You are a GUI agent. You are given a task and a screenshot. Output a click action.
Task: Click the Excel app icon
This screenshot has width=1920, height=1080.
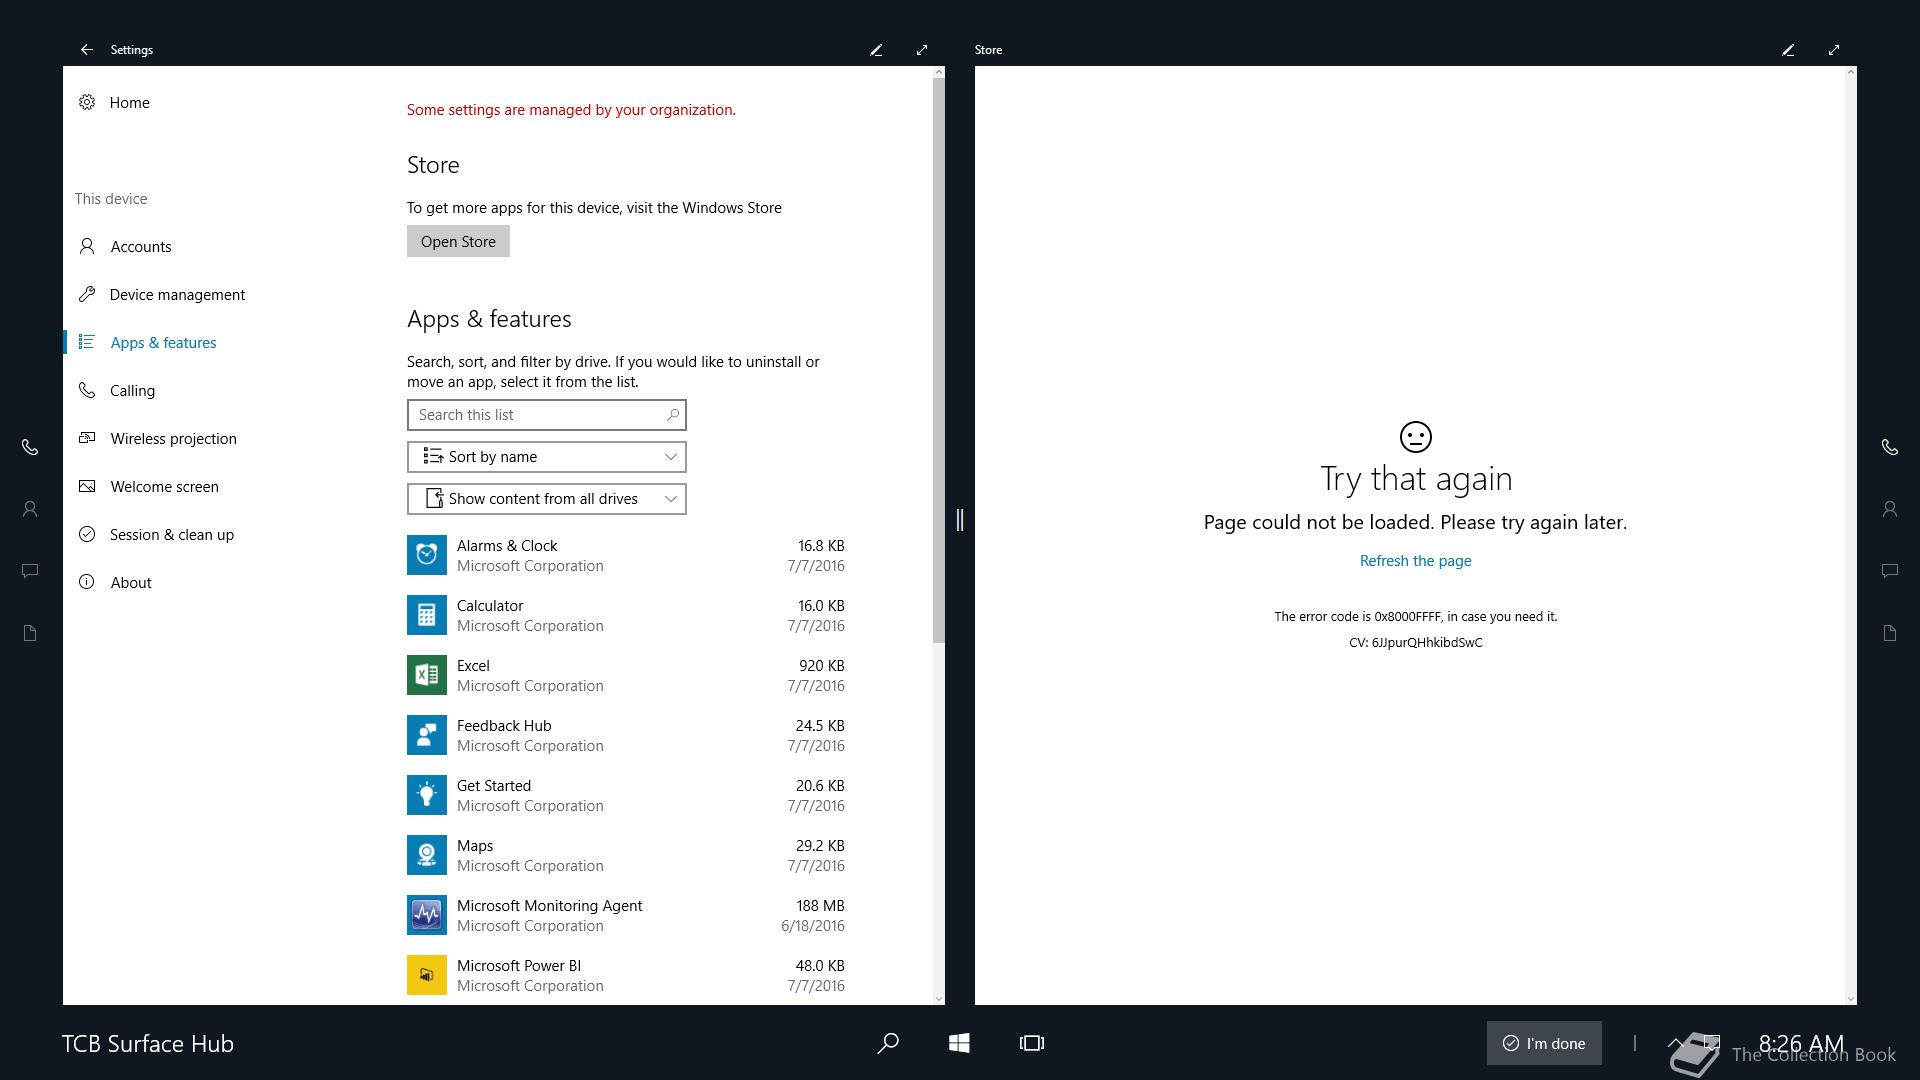click(427, 675)
